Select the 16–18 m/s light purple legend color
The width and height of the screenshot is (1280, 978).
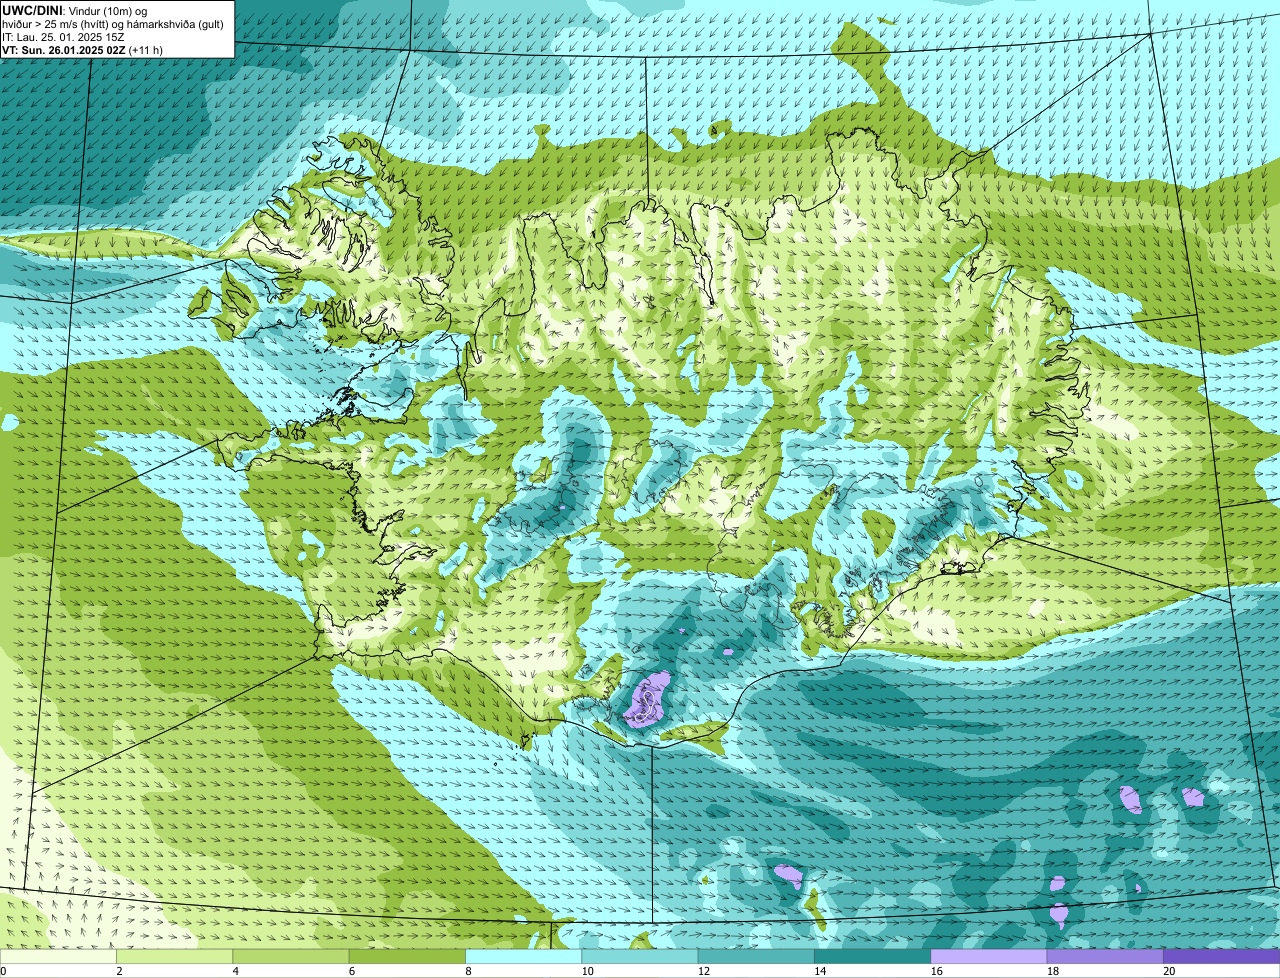pos(989,956)
